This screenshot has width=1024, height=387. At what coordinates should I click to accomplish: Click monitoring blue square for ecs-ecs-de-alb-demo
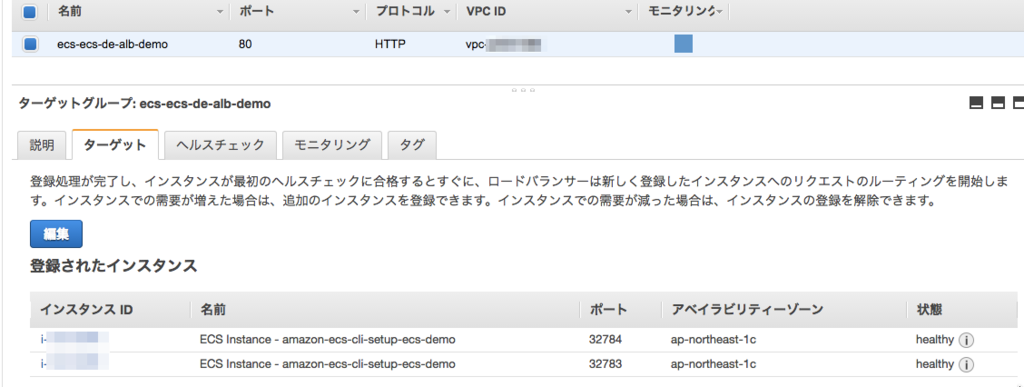click(x=683, y=44)
